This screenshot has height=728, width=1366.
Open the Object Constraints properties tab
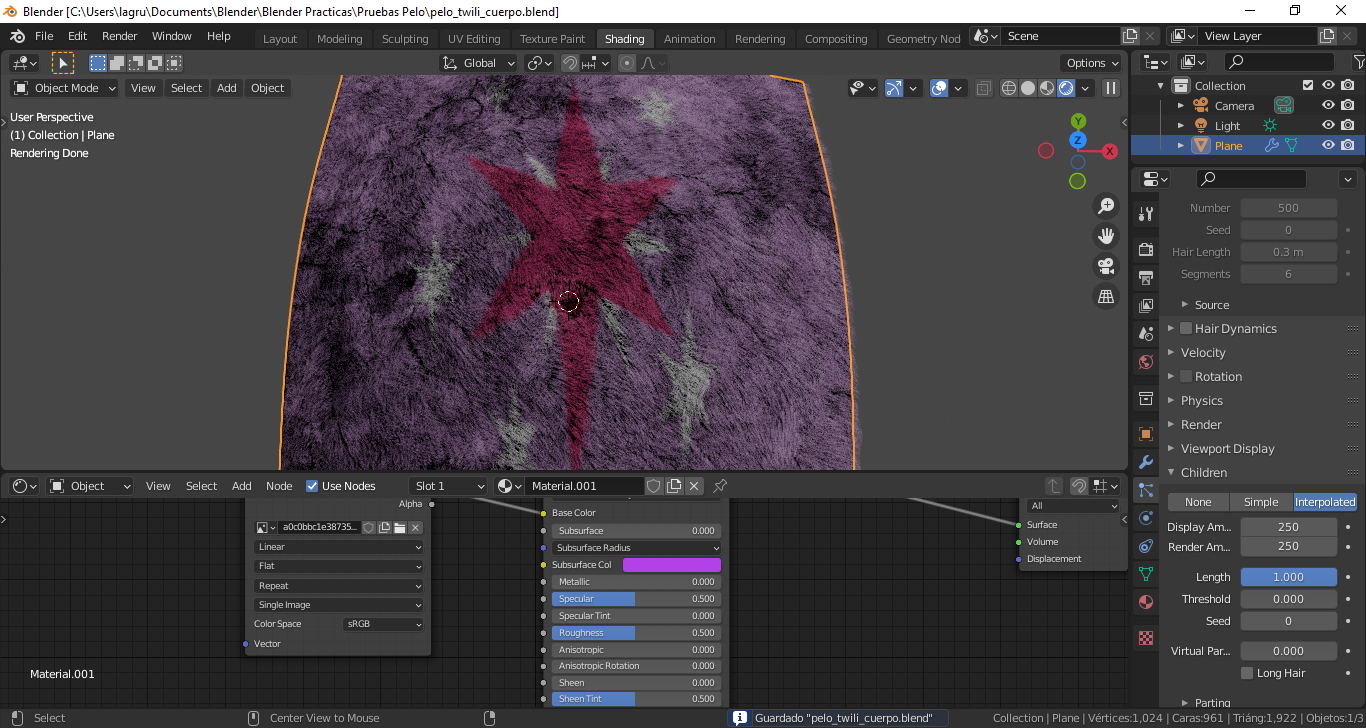[x=1146, y=546]
